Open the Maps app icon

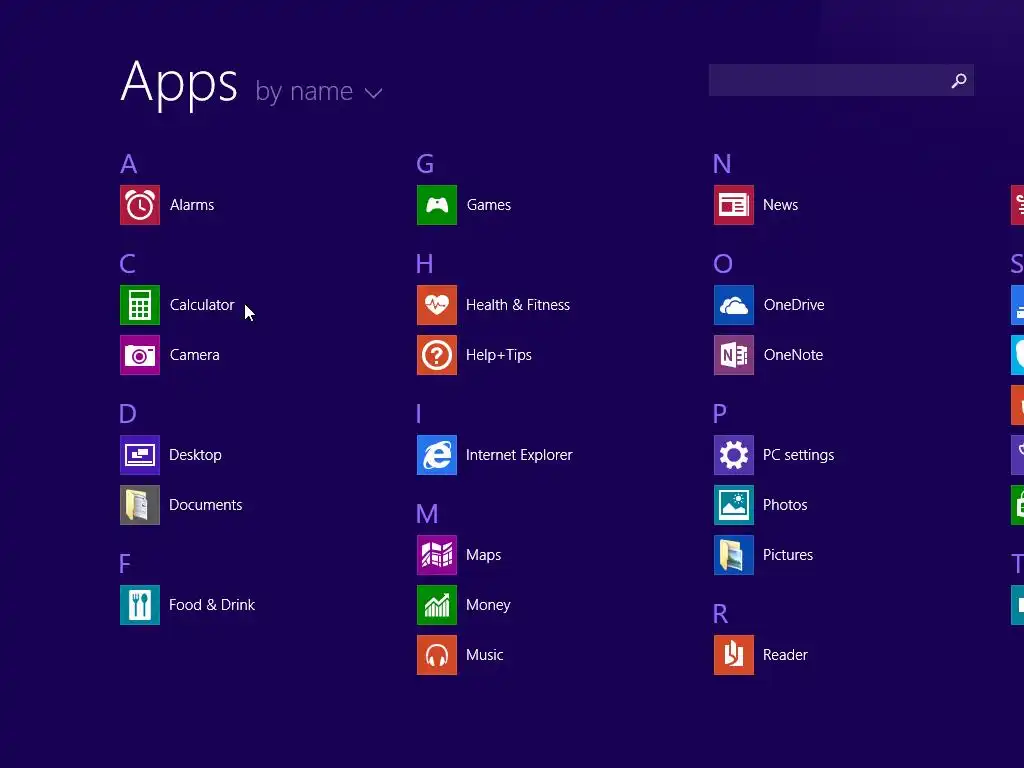click(437, 555)
